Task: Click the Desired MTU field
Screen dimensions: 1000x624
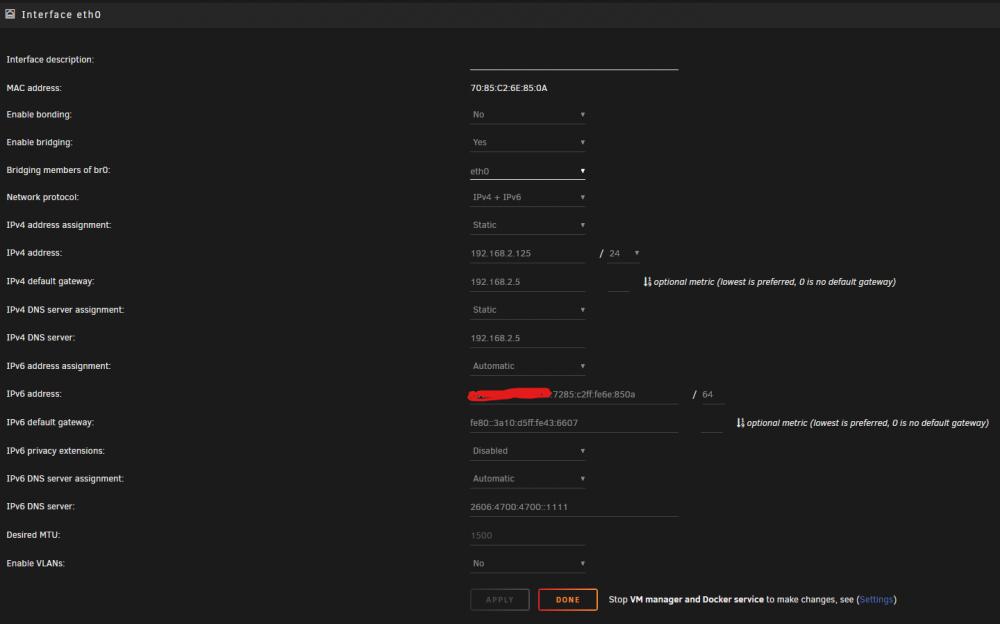Action: coord(527,536)
